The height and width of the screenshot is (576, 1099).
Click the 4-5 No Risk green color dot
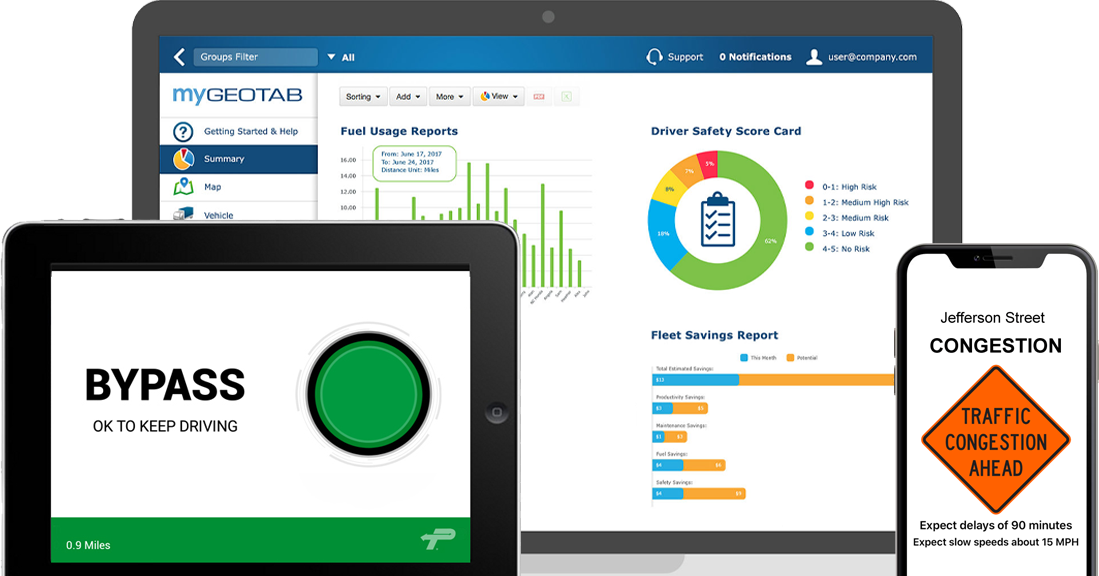point(809,246)
